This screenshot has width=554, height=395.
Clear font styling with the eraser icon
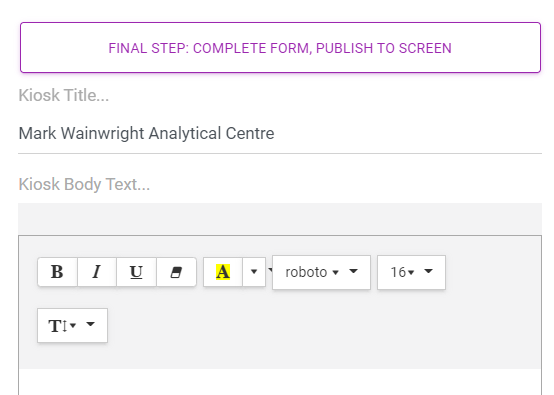point(176,272)
